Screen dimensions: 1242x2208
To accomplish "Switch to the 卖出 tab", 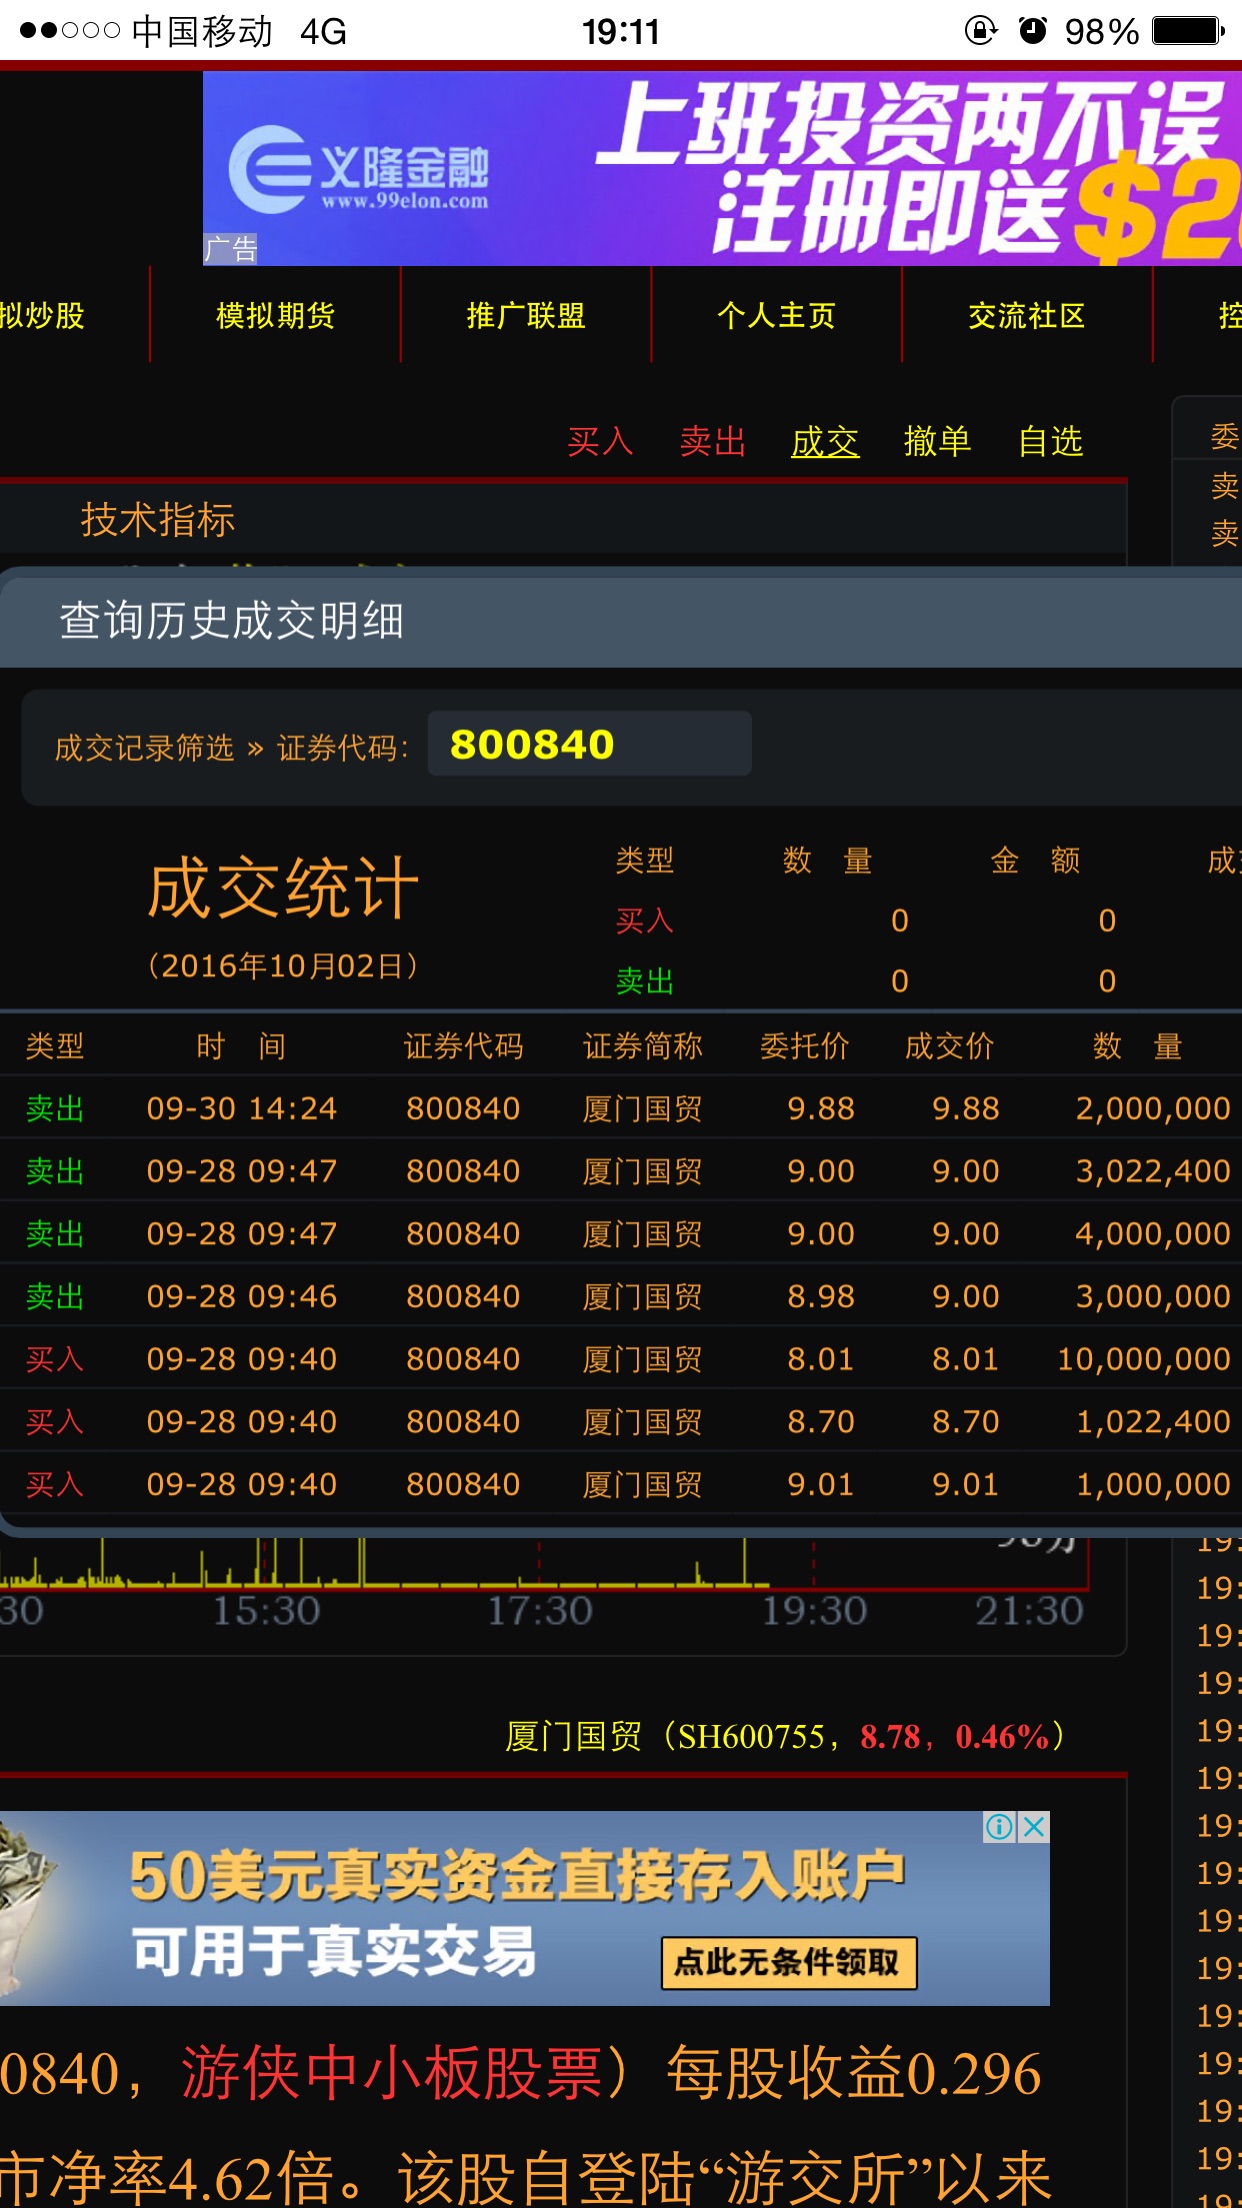I will point(713,441).
